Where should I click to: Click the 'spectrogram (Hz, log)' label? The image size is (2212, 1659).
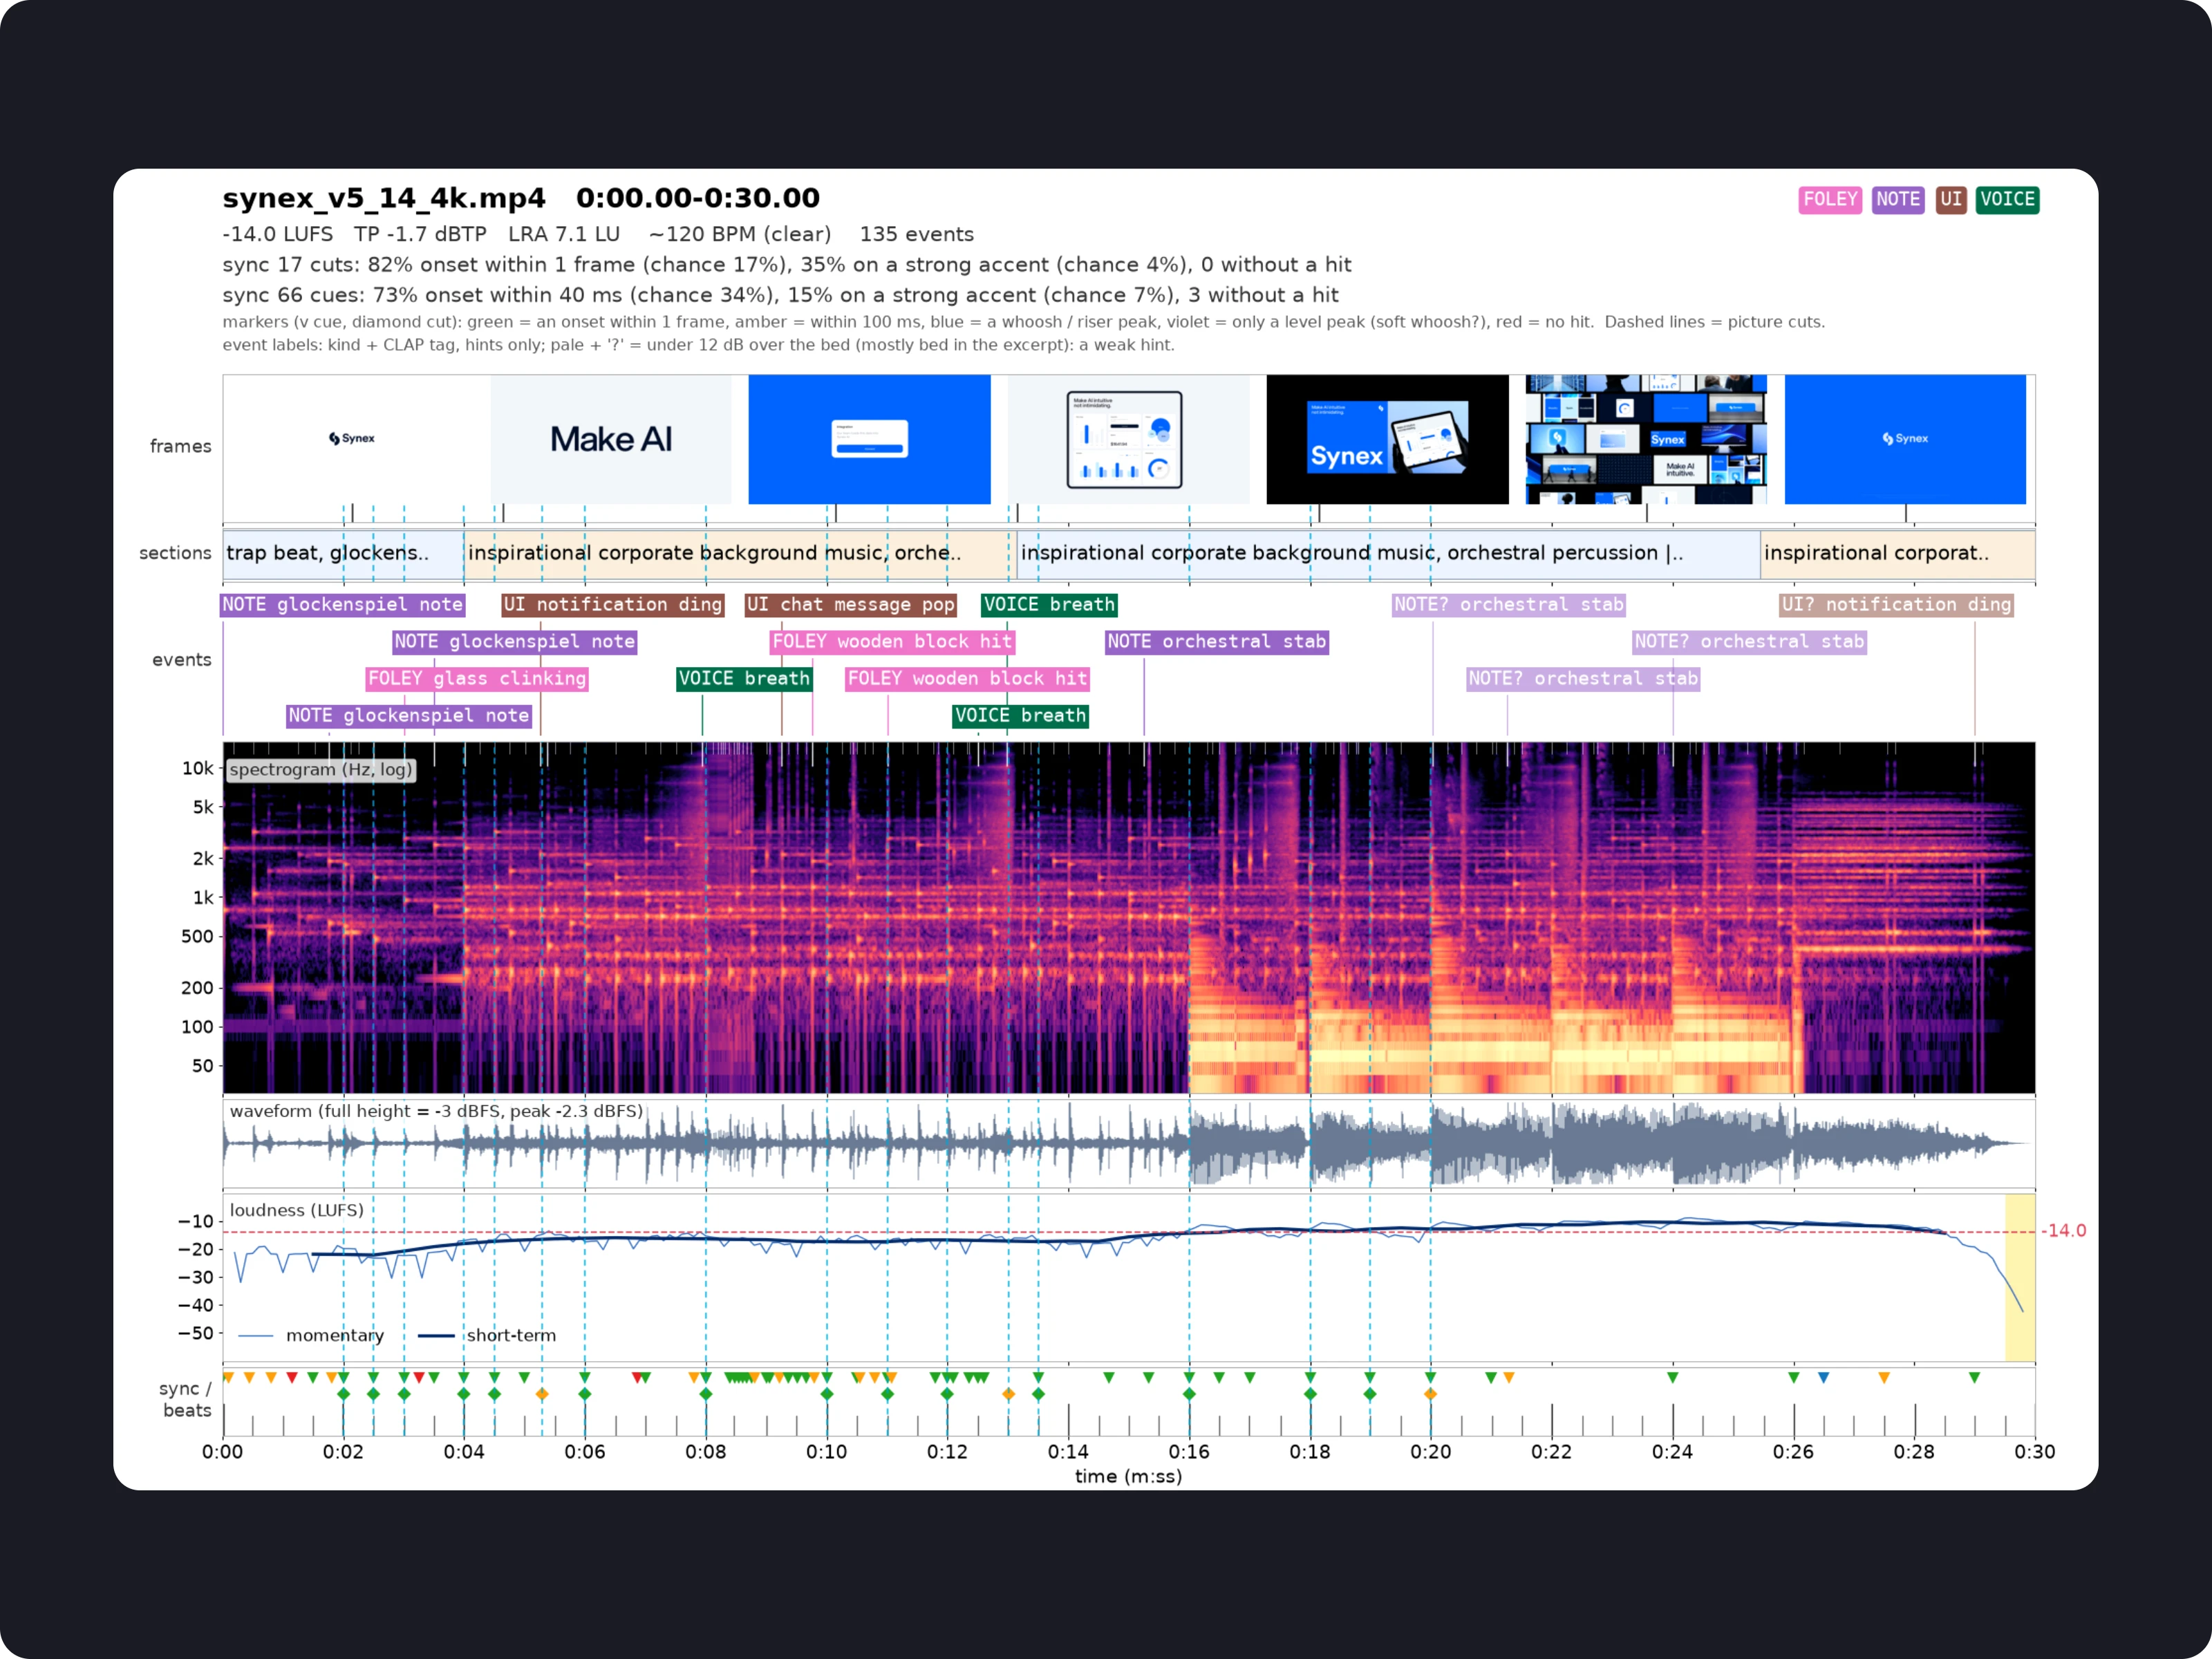(x=320, y=769)
